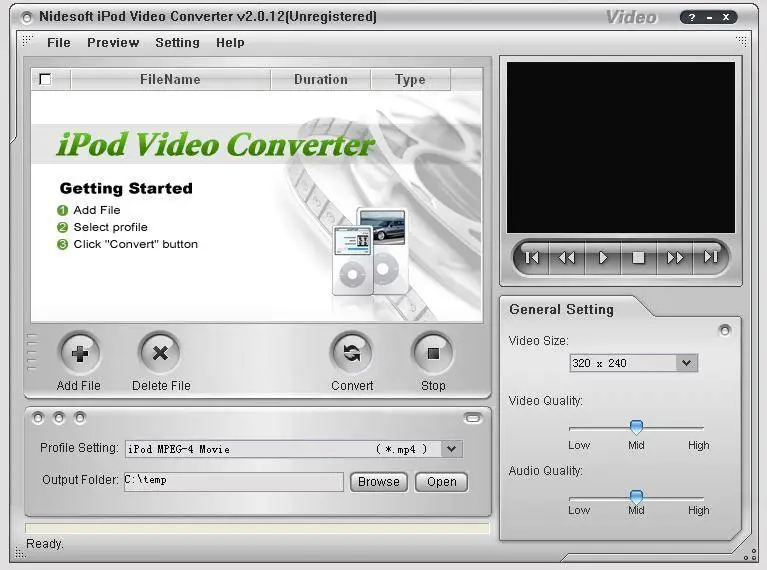Play the preview video
Screen dimensions: 767x570
coord(603,257)
